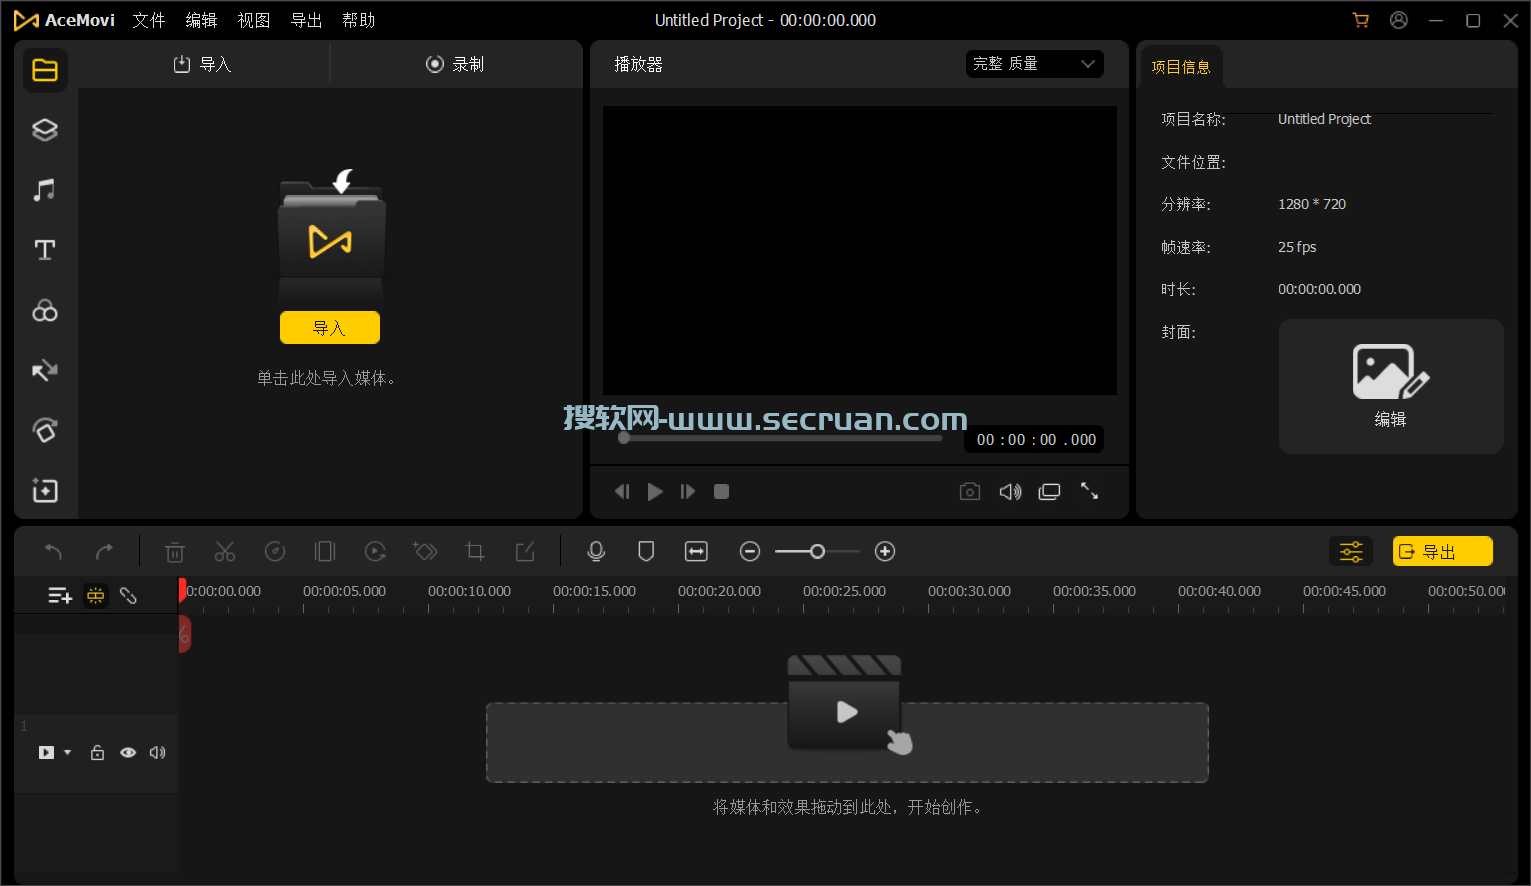Click the playback clip circle icon
The width and height of the screenshot is (1531, 886).
tap(375, 551)
